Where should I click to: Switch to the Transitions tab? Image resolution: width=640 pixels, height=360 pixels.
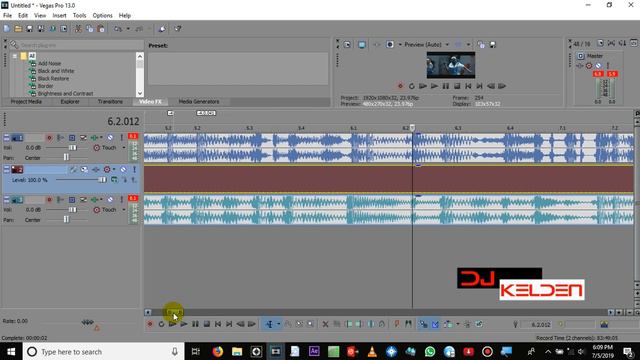coord(110,102)
